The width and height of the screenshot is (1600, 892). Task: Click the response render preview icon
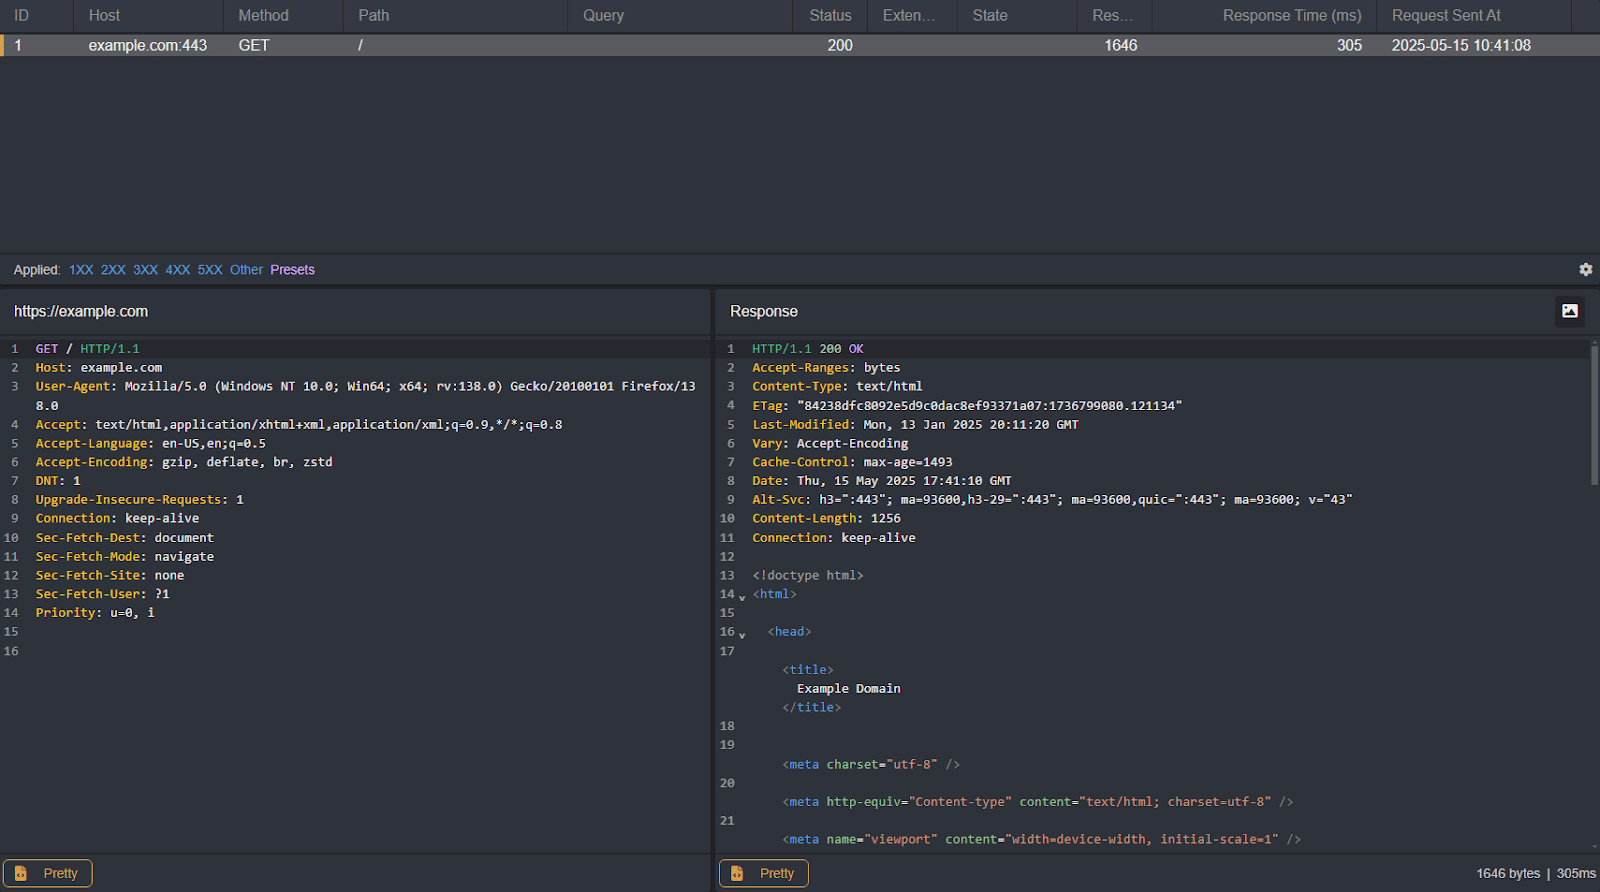pyautogui.click(x=1570, y=311)
